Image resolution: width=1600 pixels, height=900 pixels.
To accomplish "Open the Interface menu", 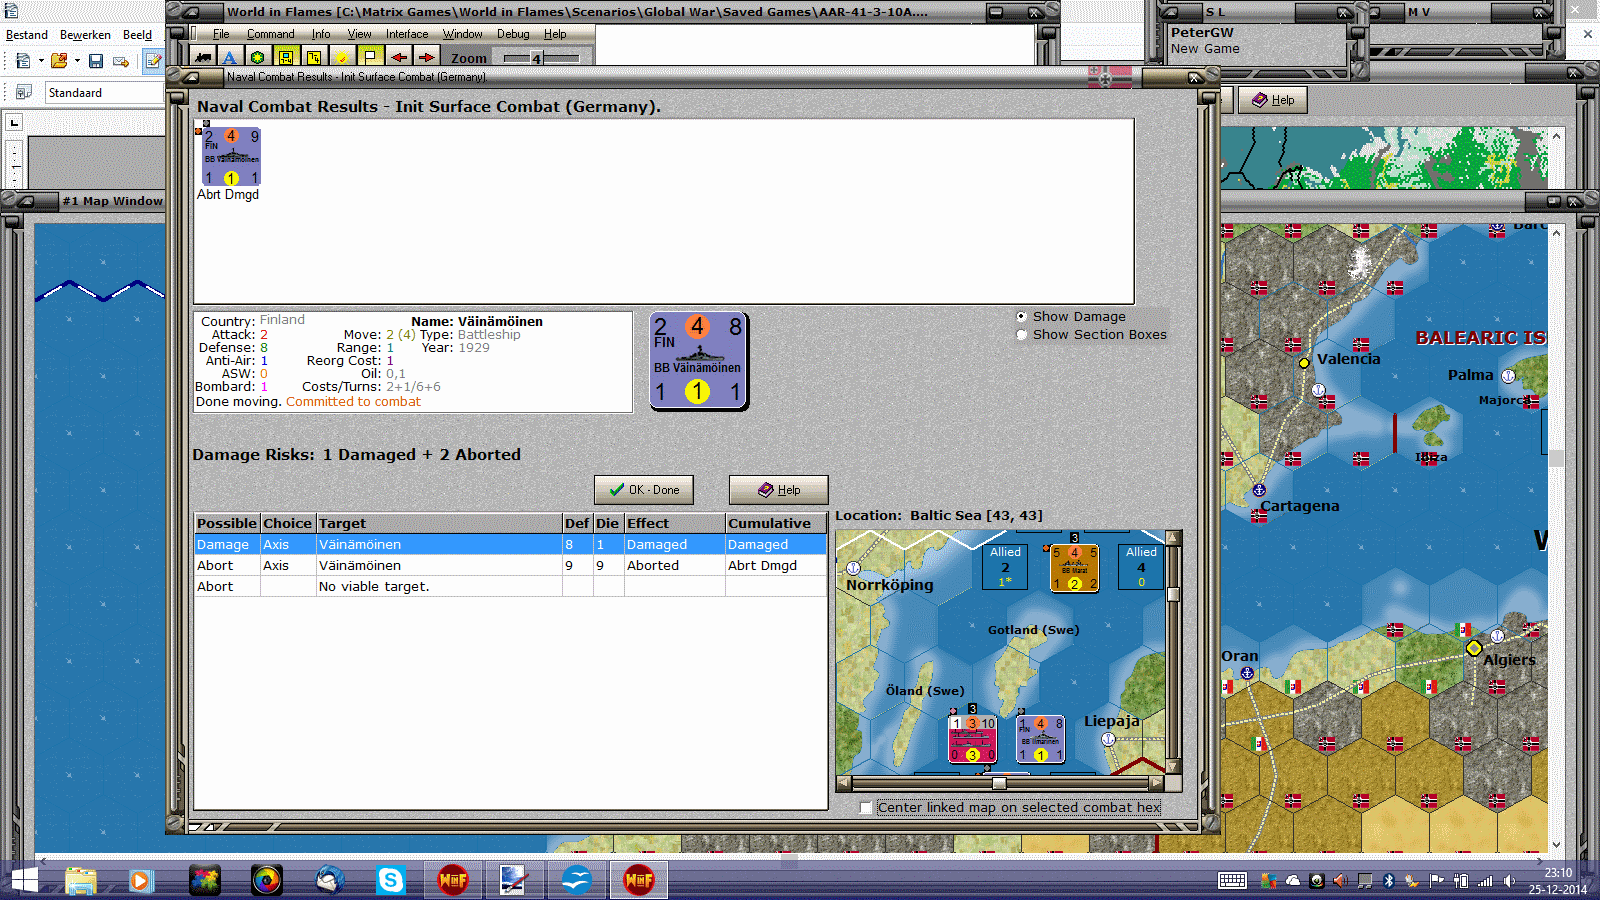I will (x=407, y=34).
